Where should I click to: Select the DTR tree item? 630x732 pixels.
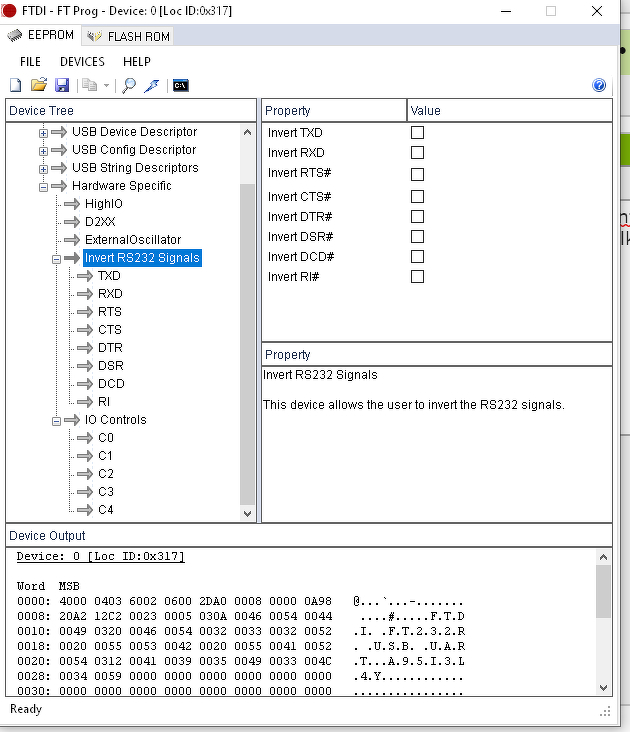tap(110, 348)
